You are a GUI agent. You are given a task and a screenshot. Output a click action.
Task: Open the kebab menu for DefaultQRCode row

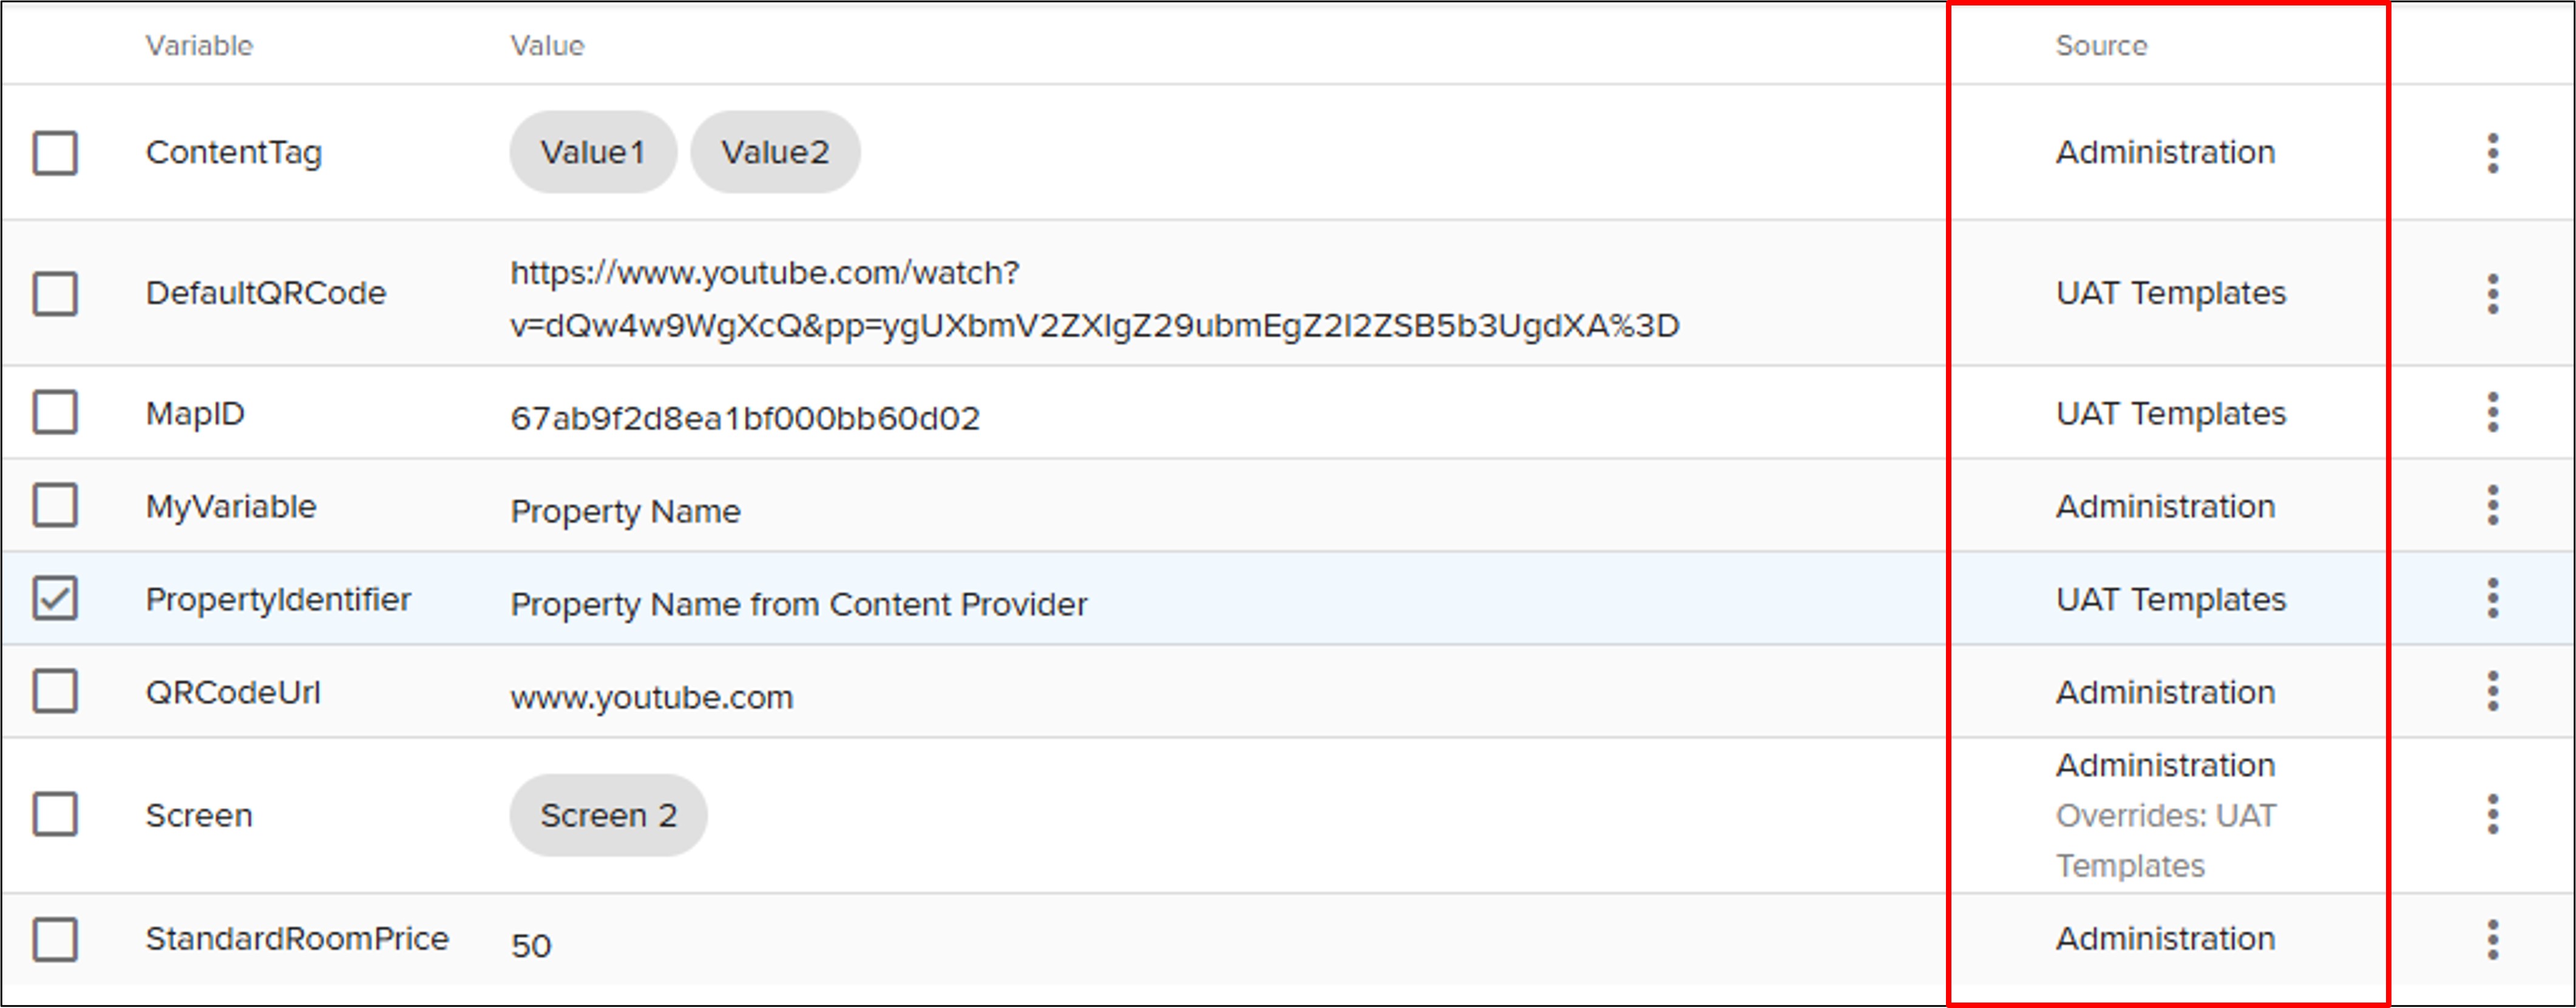click(x=2492, y=294)
